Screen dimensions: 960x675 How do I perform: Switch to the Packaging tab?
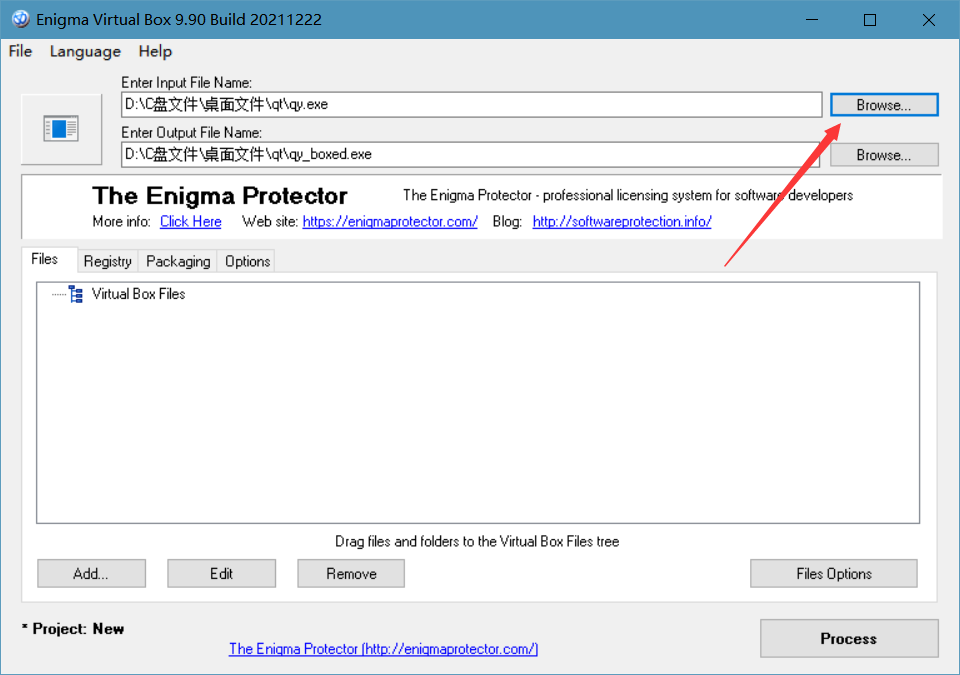pyautogui.click(x=178, y=262)
